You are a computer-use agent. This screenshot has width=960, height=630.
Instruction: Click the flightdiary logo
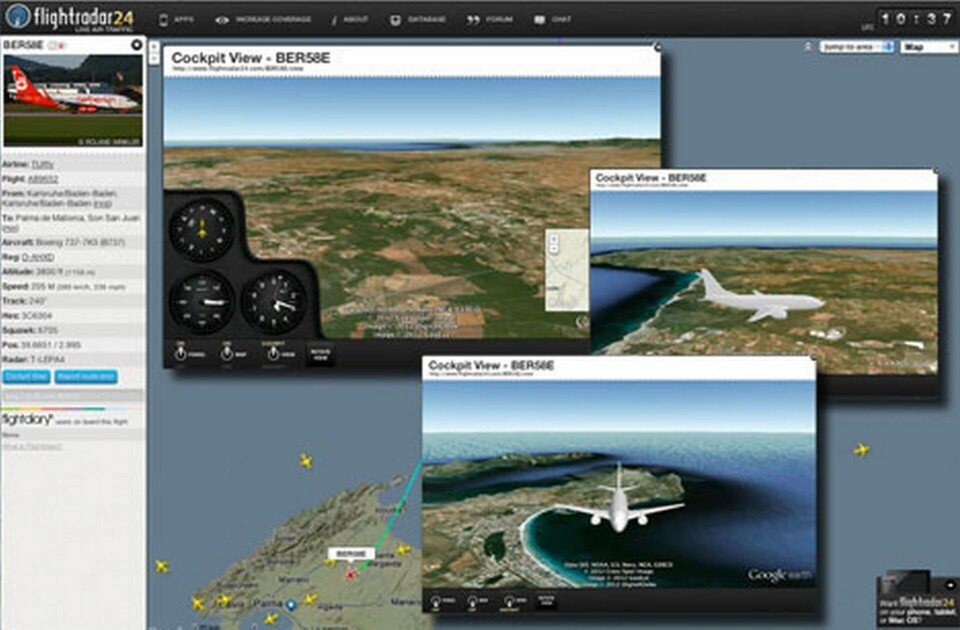pyautogui.click(x=27, y=419)
